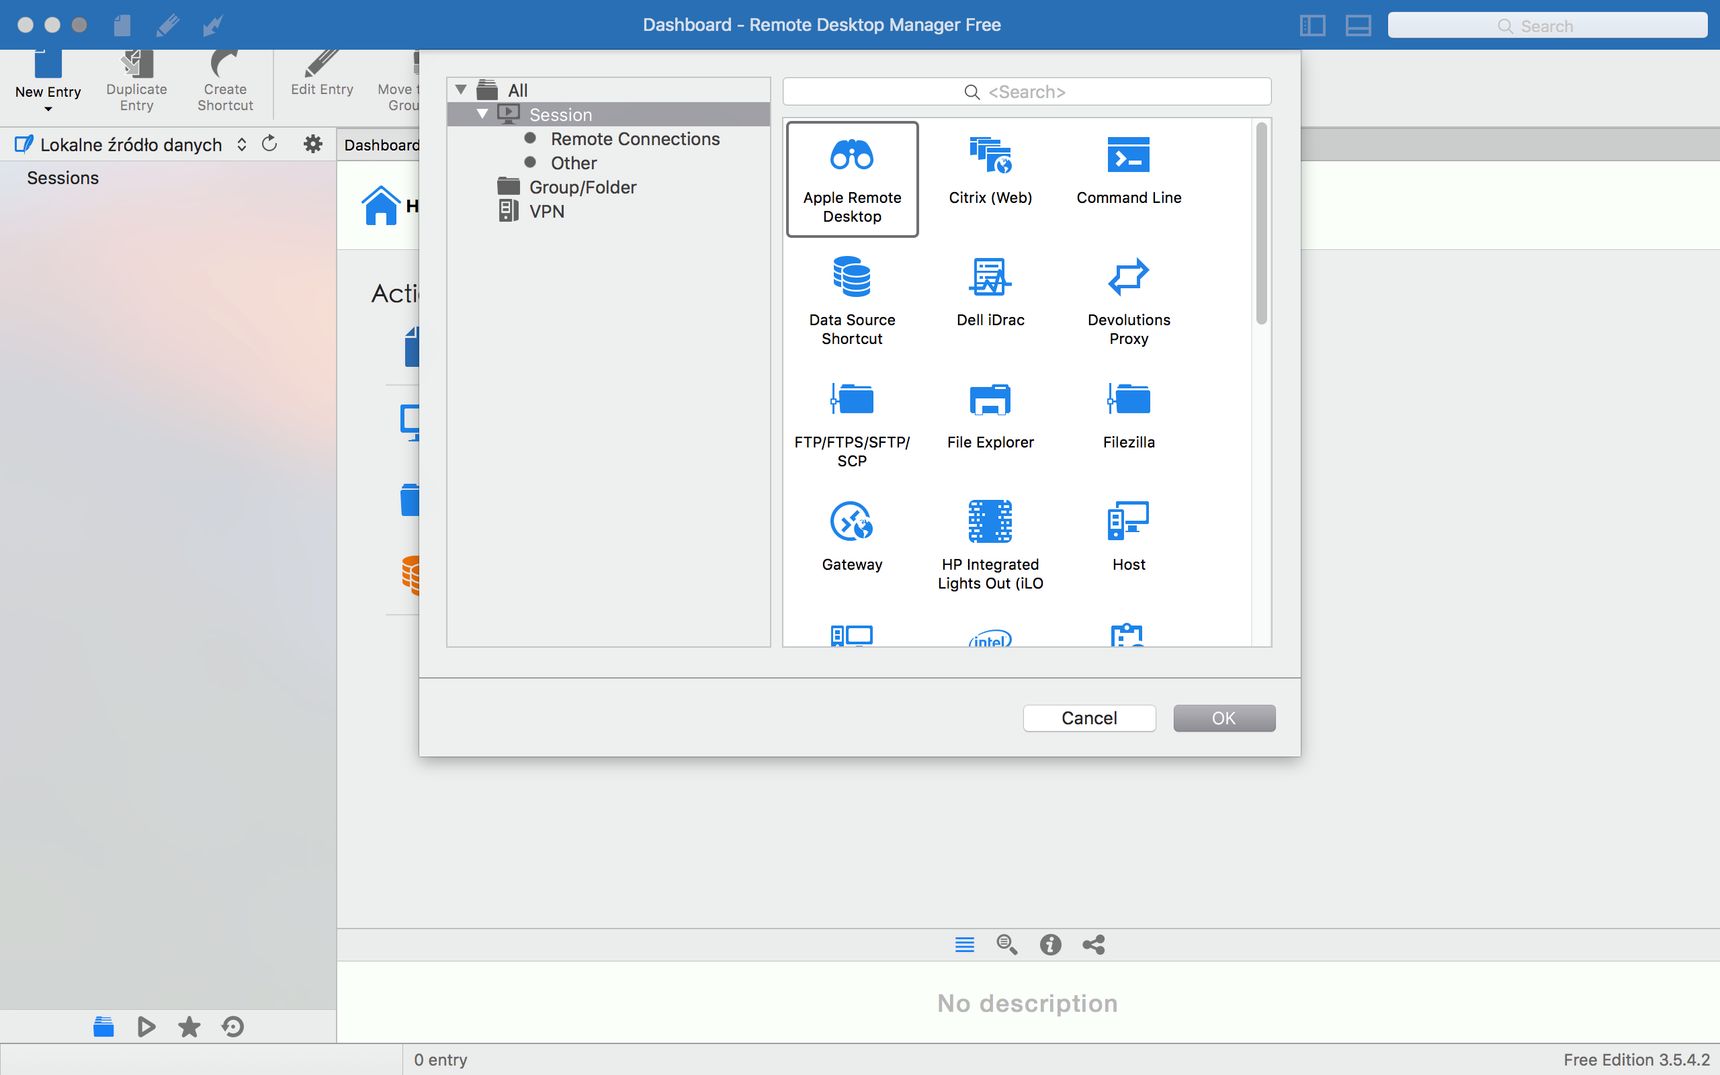Collapse the All tree node
The height and width of the screenshot is (1075, 1720).
pyautogui.click(x=461, y=90)
